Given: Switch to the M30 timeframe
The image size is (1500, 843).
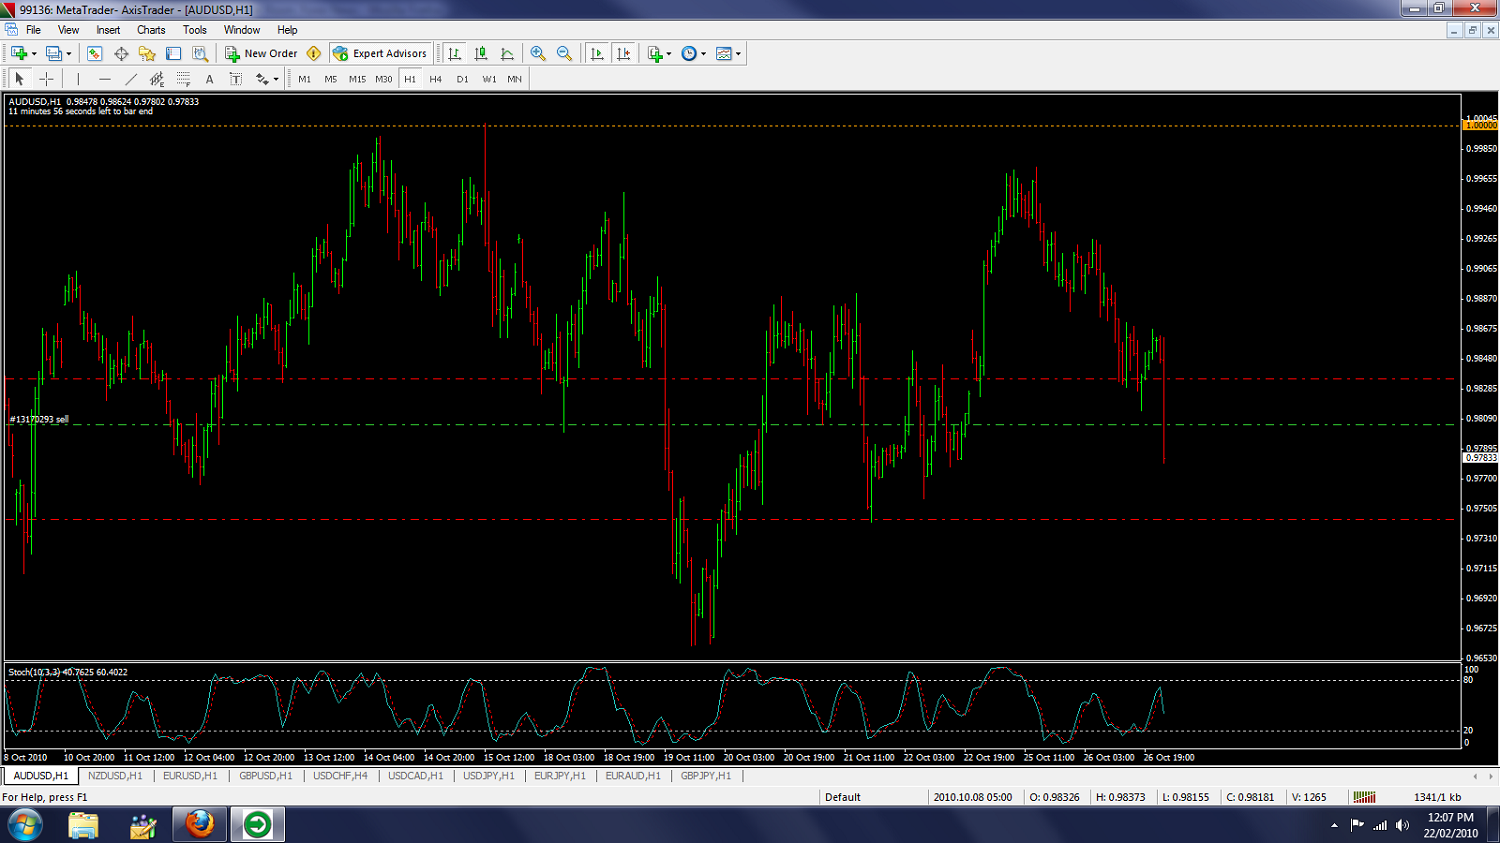Looking at the screenshot, I should [x=384, y=79].
